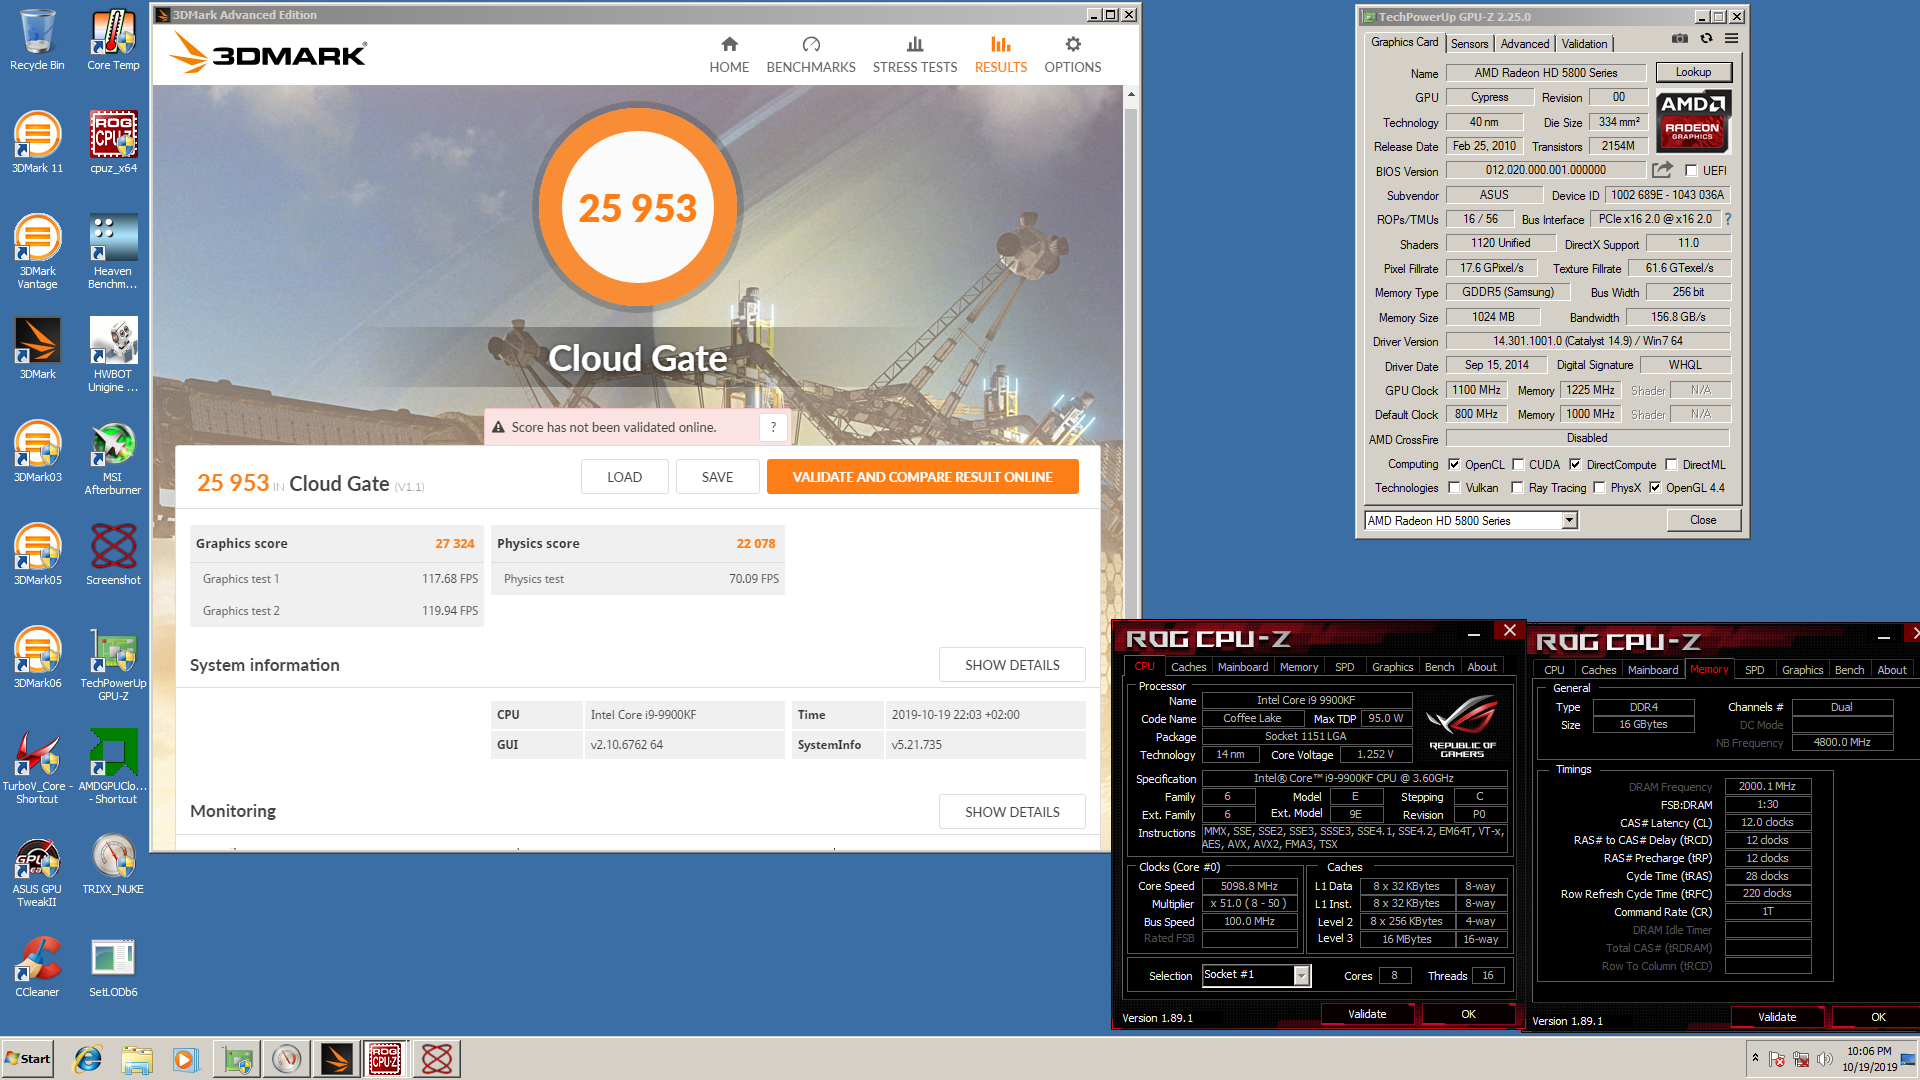The width and height of the screenshot is (1920, 1080).
Task: Open STRESS TESTS tab in 3DMark
Action: (x=915, y=55)
